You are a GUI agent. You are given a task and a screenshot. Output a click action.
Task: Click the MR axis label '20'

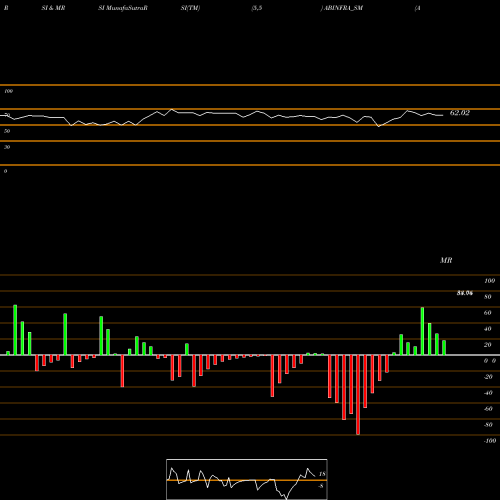488,345
